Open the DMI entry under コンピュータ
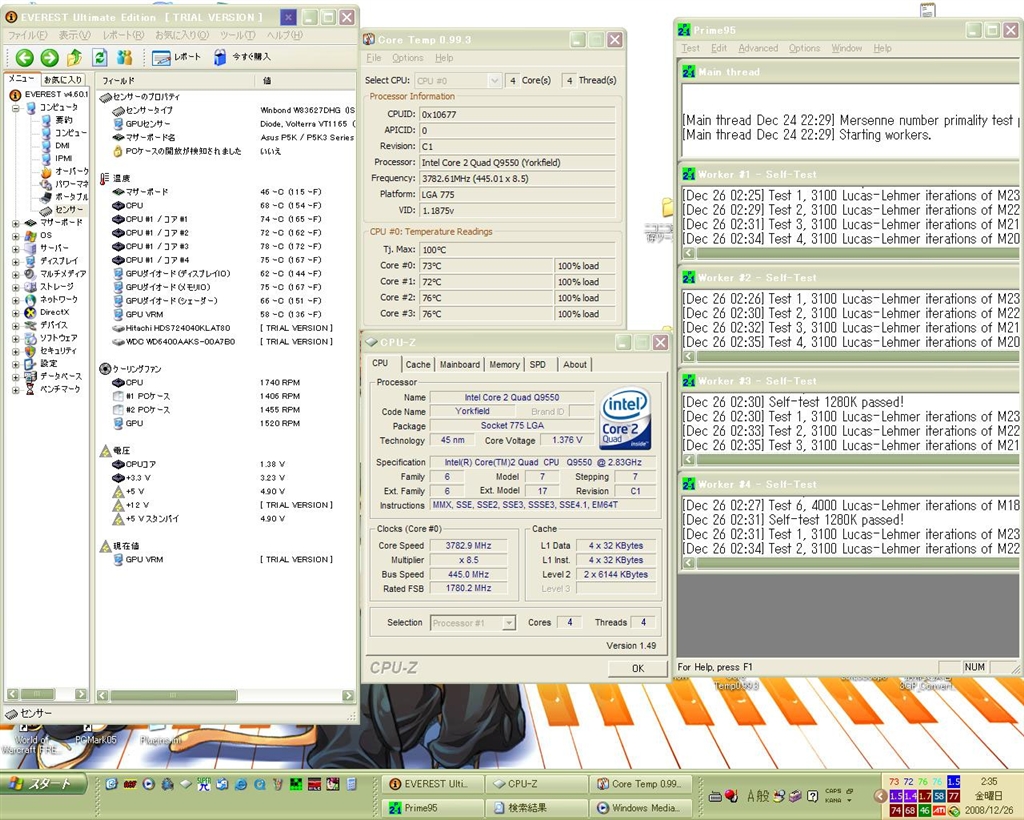 pos(62,145)
